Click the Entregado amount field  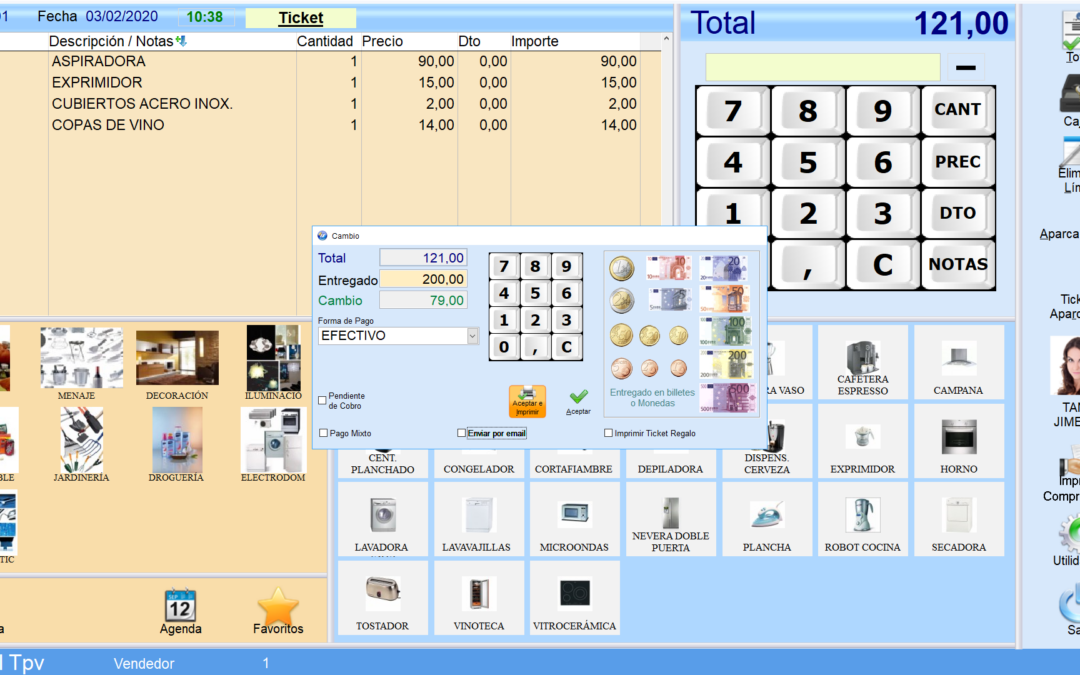pos(423,279)
